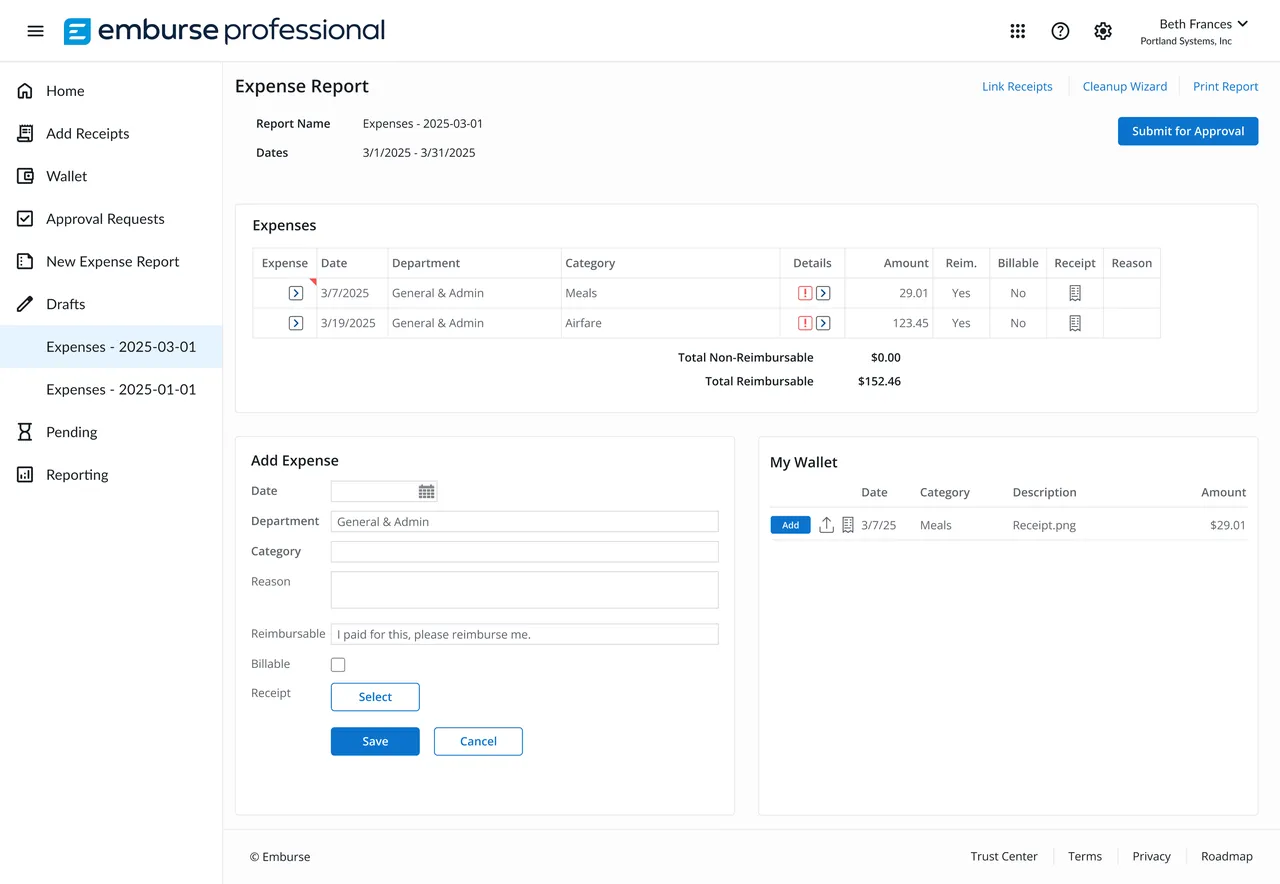
Task: Click the Drafts pencil icon
Action: point(25,304)
